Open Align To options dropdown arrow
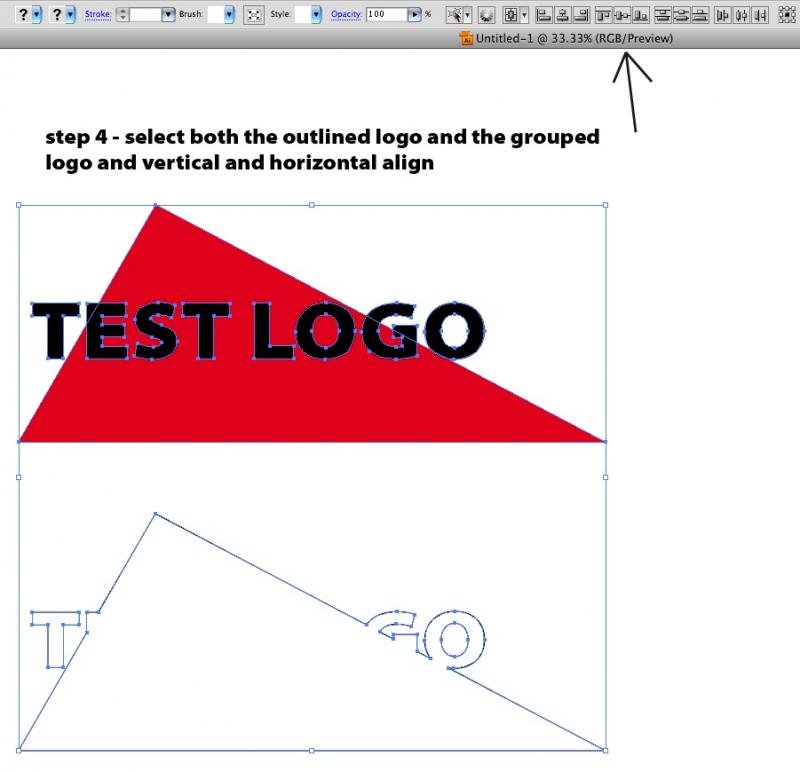Image resolution: width=800 pixels, height=772 pixels. [523, 15]
